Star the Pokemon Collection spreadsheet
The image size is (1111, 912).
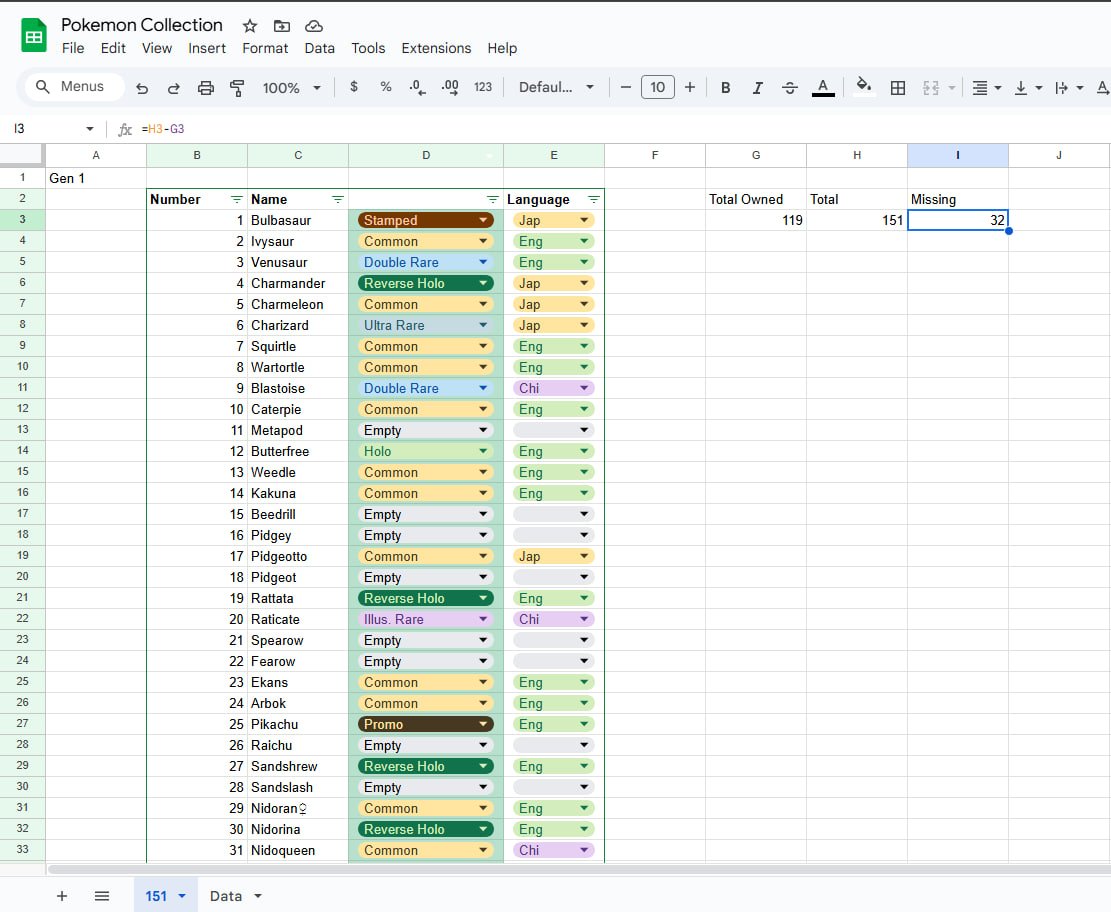249,25
